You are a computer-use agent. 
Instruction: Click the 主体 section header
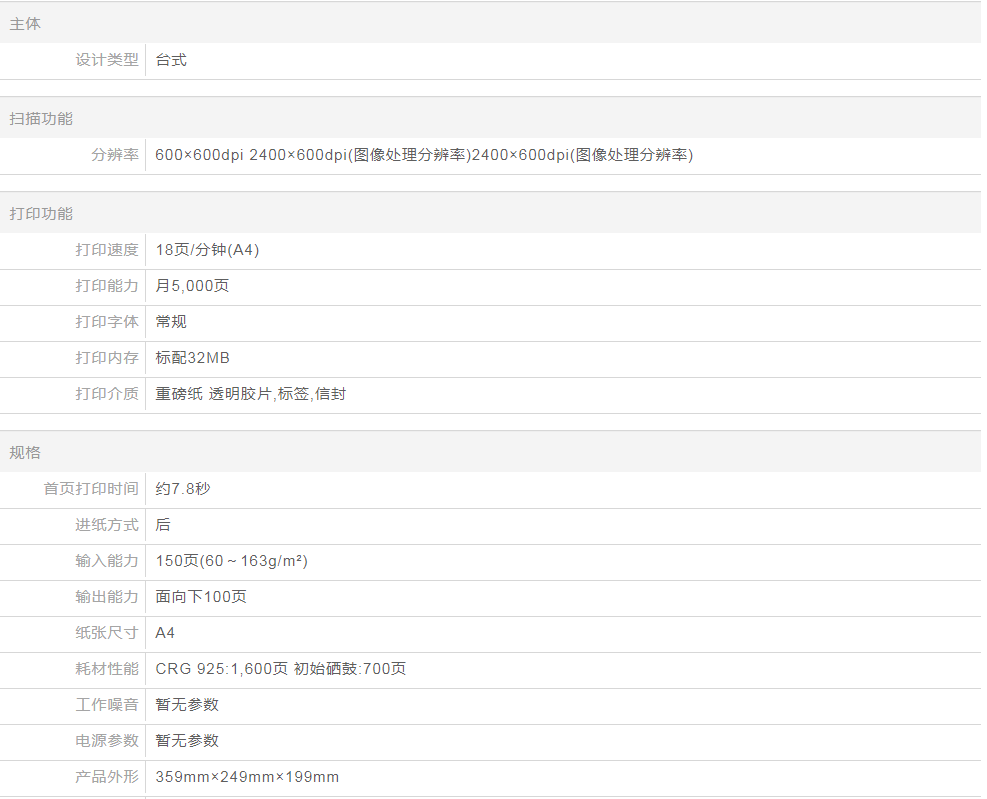pos(25,24)
